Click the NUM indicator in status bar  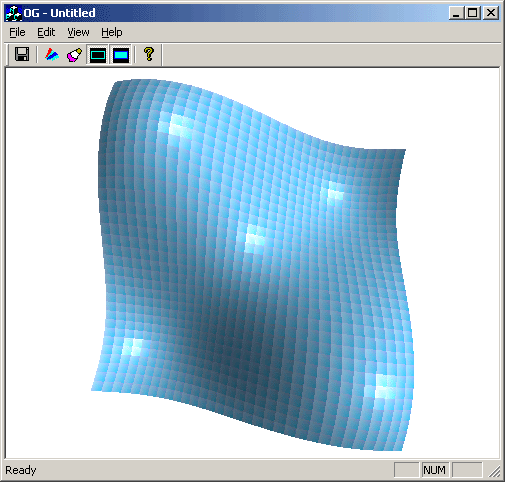434,470
